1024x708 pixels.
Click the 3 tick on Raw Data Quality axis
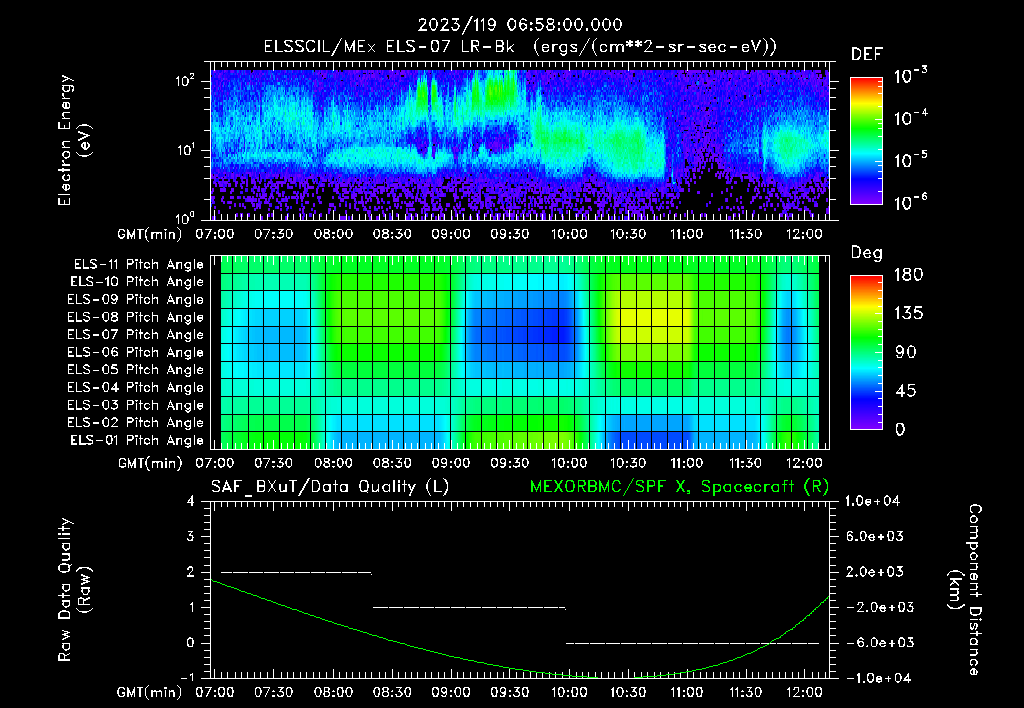[x=191, y=536]
